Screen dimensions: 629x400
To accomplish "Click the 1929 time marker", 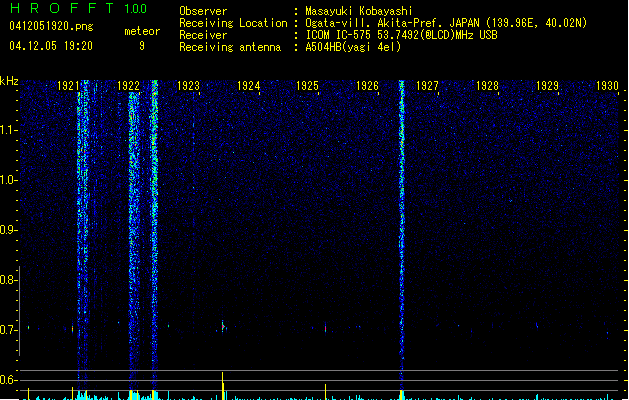I will point(547,86).
